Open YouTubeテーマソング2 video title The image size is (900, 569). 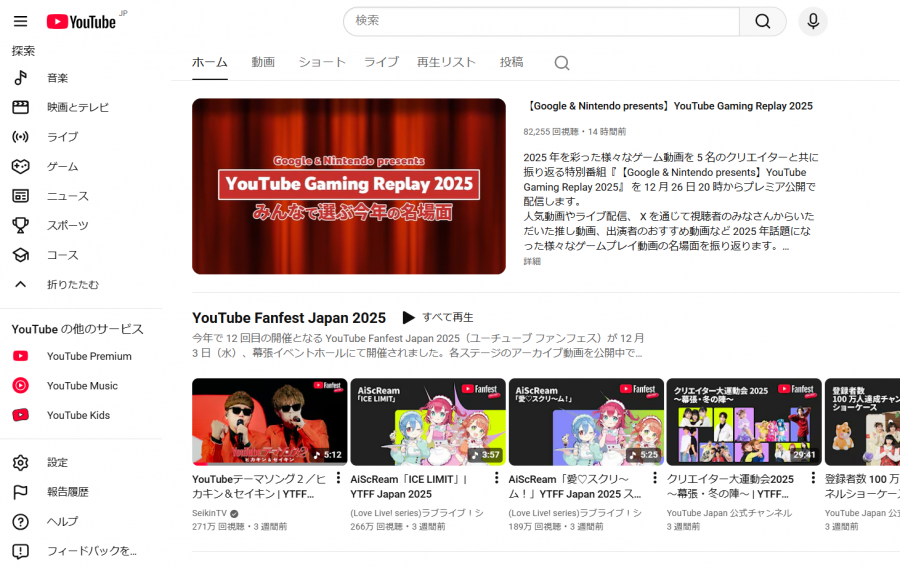tap(259, 486)
